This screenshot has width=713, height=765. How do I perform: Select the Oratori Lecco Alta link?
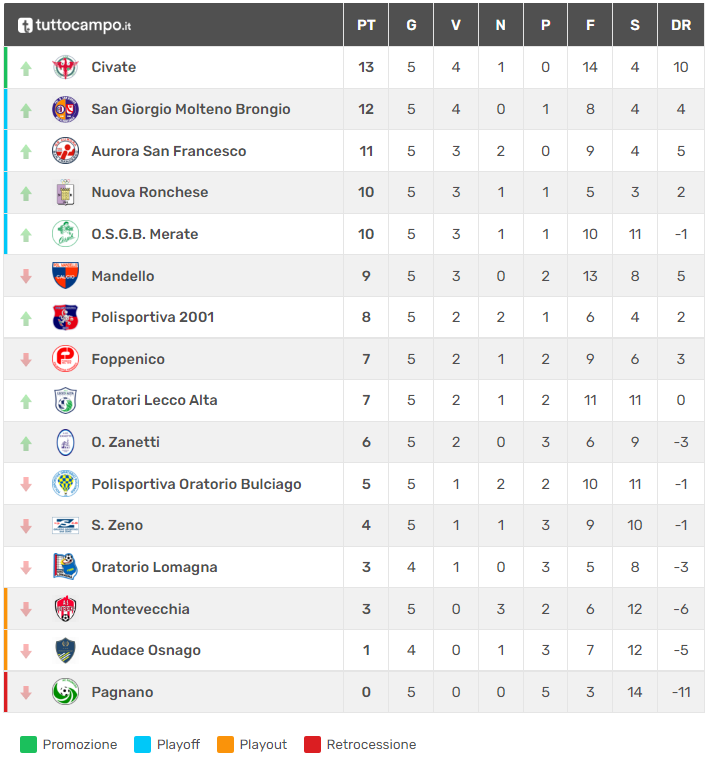pyautogui.click(x=154, y=400)
